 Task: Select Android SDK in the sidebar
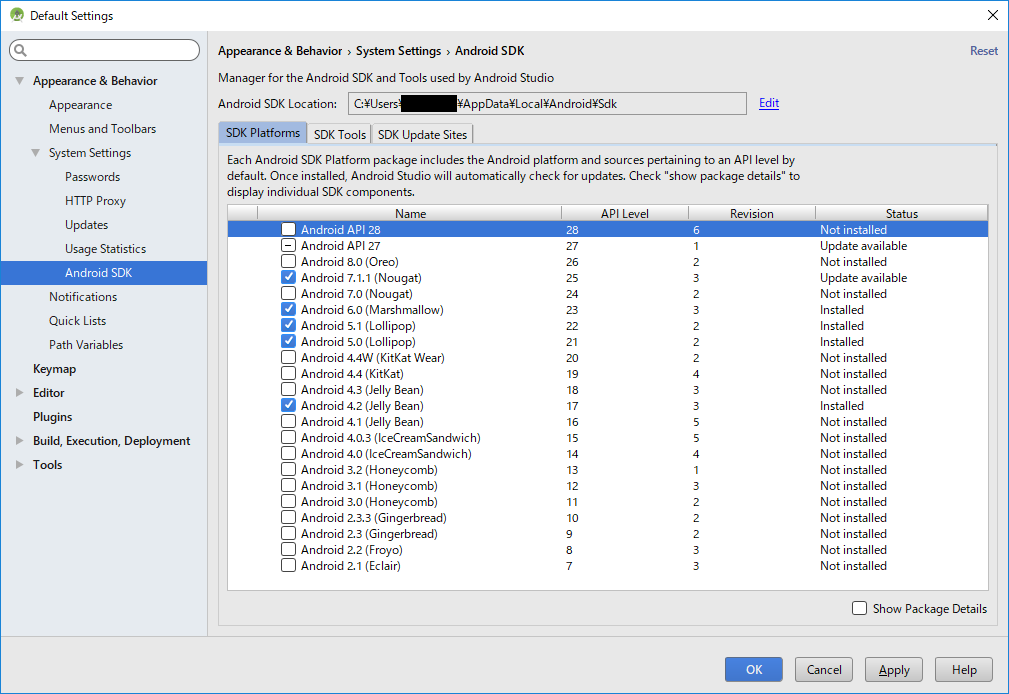[104, 272]
